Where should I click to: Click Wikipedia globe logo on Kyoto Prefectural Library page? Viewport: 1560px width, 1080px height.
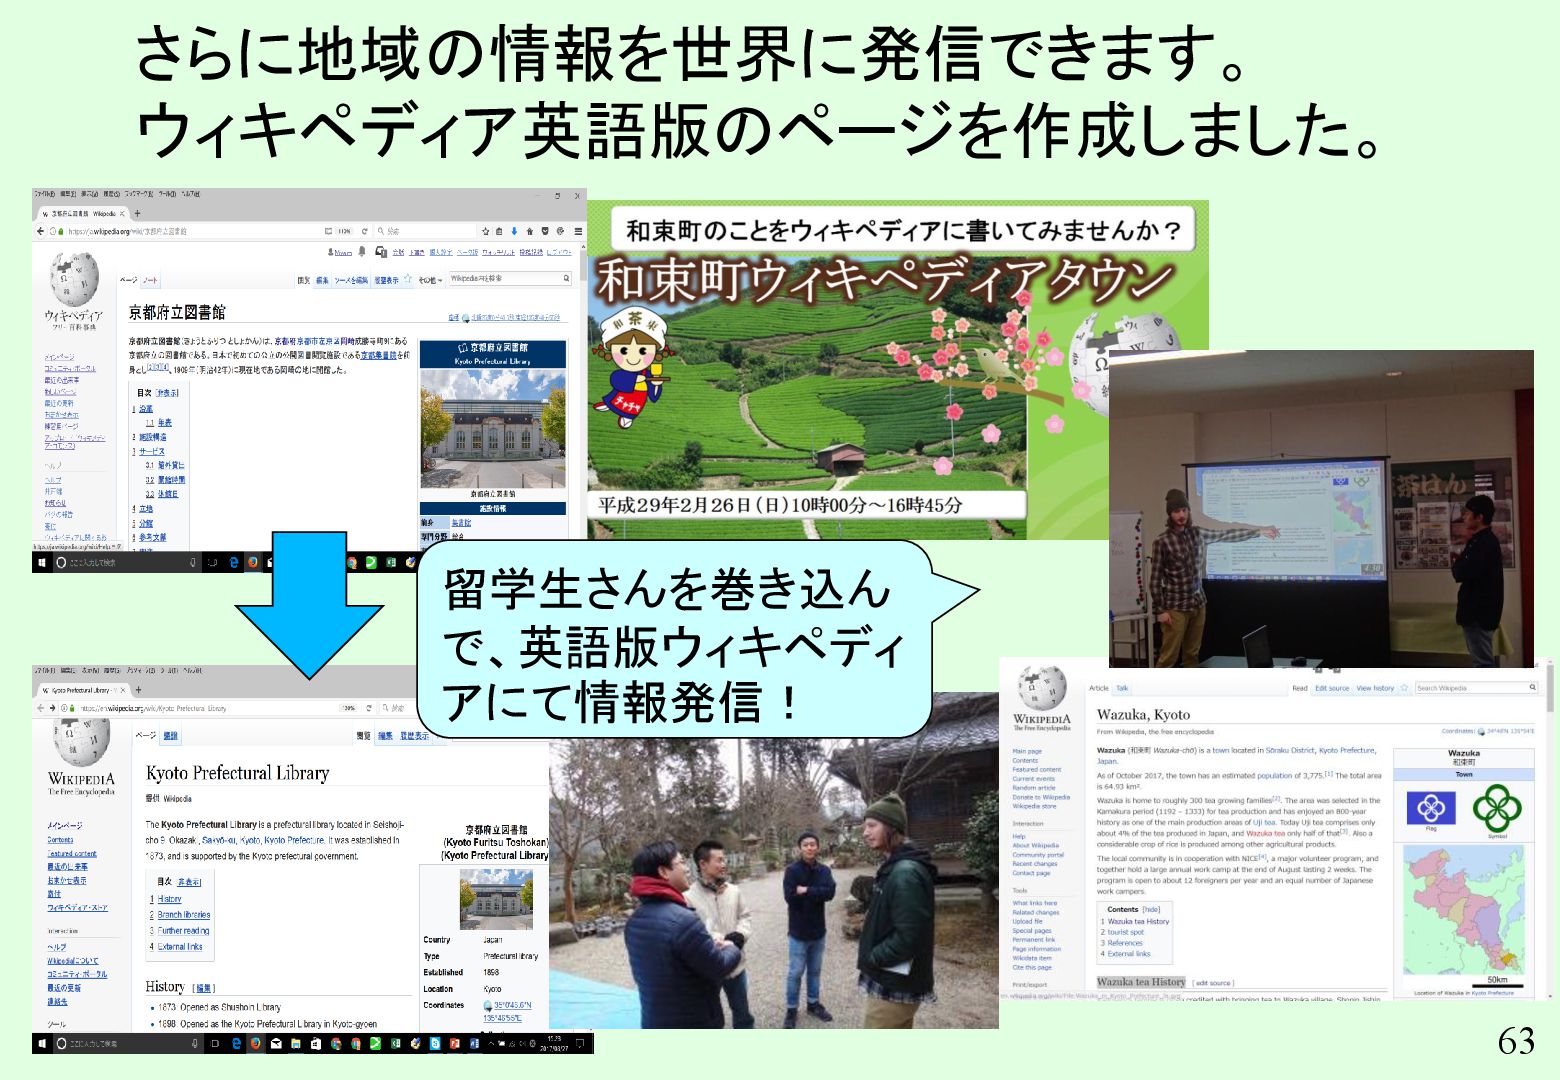(x=82, y=741)
